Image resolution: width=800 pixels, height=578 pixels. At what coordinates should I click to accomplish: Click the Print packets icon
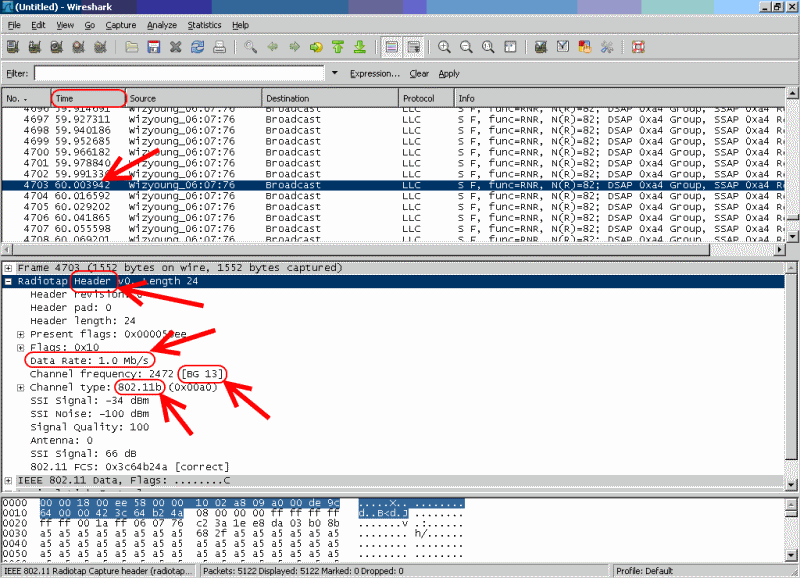point(221,47)
